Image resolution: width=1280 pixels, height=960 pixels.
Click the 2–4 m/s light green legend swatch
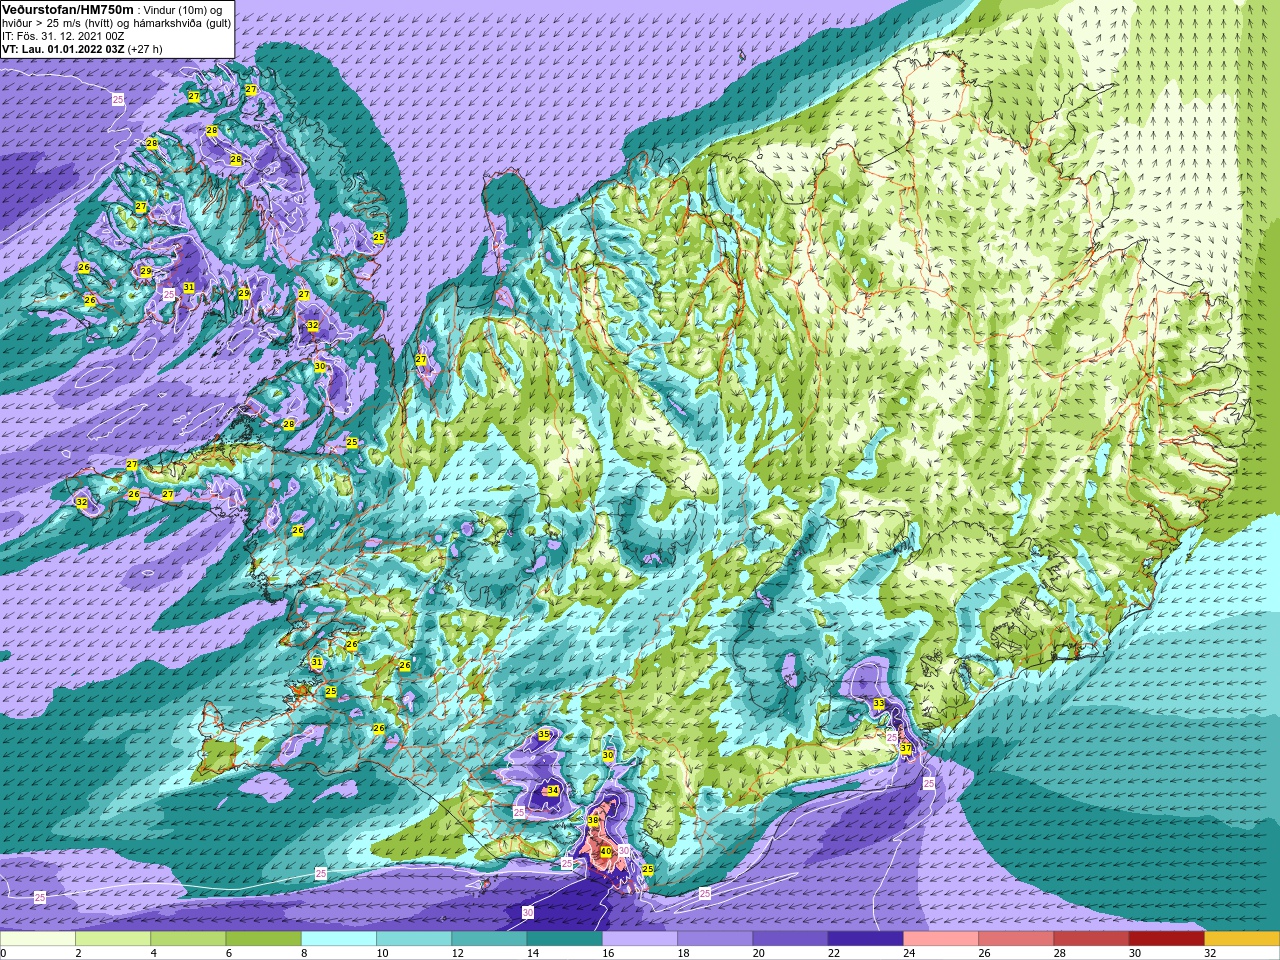[113, 939]
